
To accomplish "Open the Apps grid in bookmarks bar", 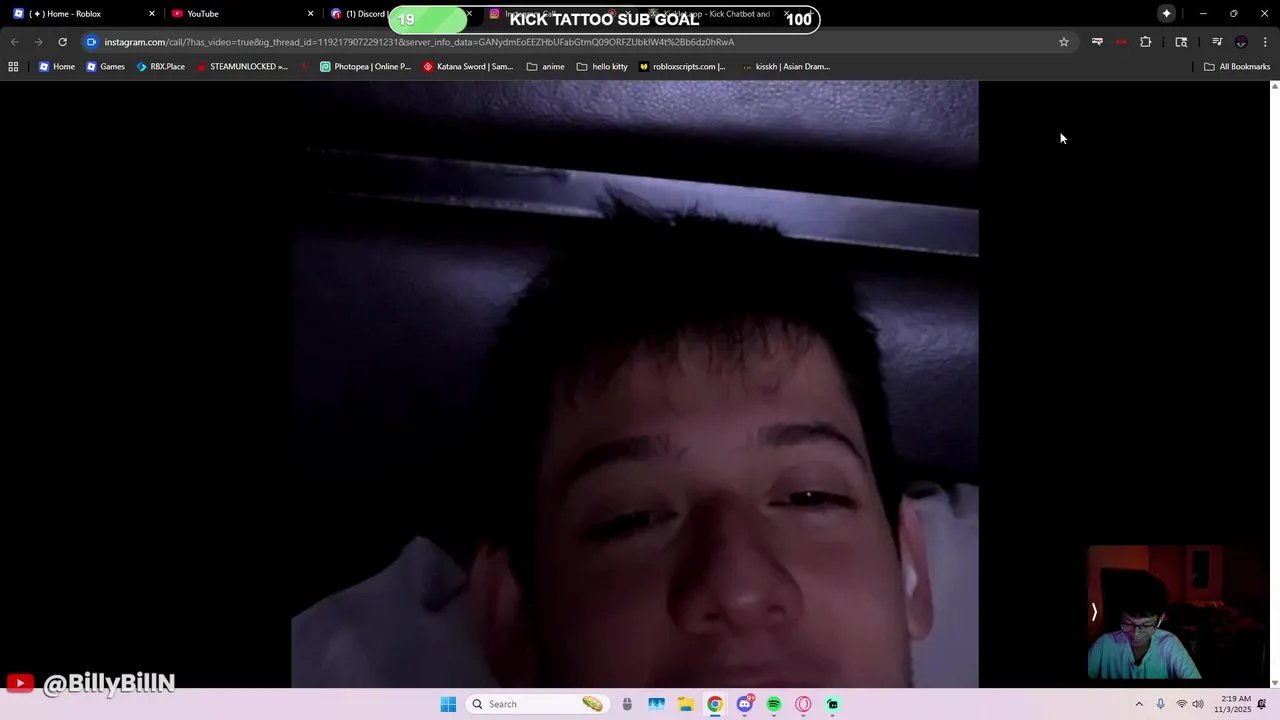I will (x=13, y=67).
